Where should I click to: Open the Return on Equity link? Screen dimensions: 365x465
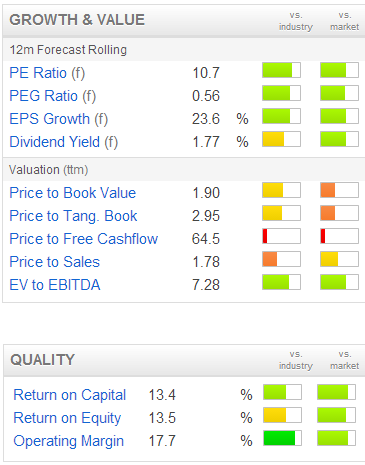point(67,418)
